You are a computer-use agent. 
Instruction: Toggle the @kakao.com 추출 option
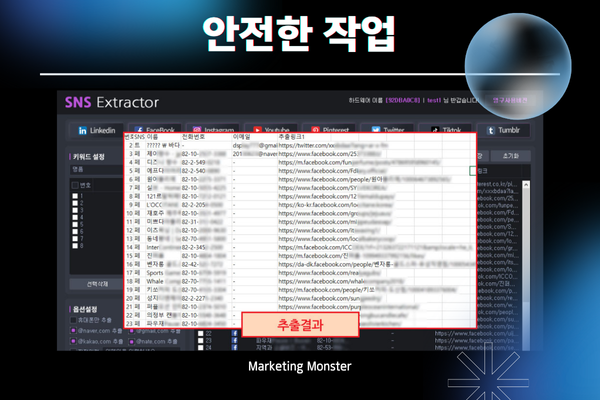[x=73, y=341]
